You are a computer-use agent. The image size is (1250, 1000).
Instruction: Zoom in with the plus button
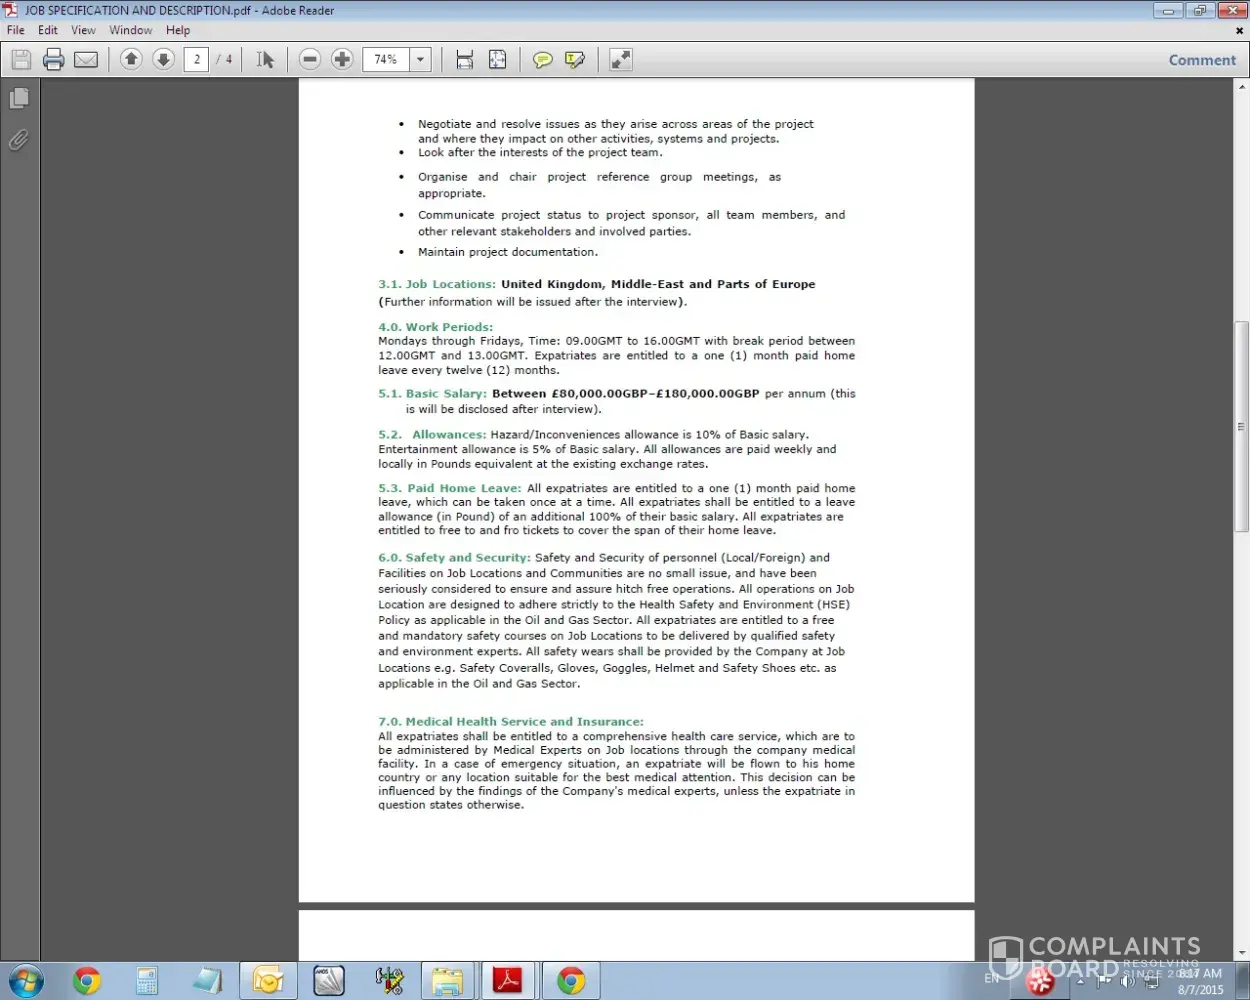pyautogui.click(x=342, y=60)
